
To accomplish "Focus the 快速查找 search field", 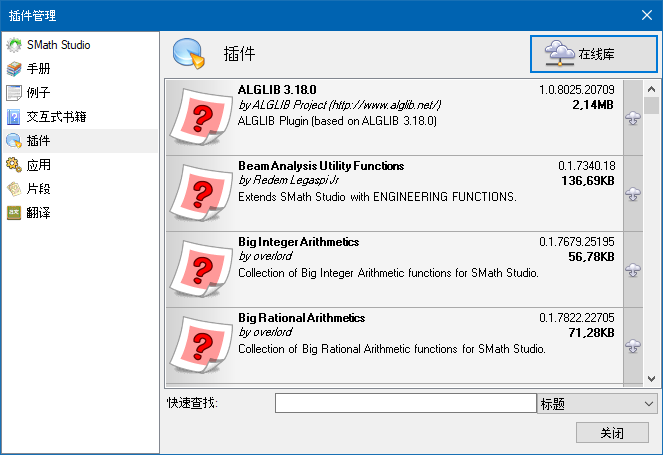I will click(x=405, y=403).
